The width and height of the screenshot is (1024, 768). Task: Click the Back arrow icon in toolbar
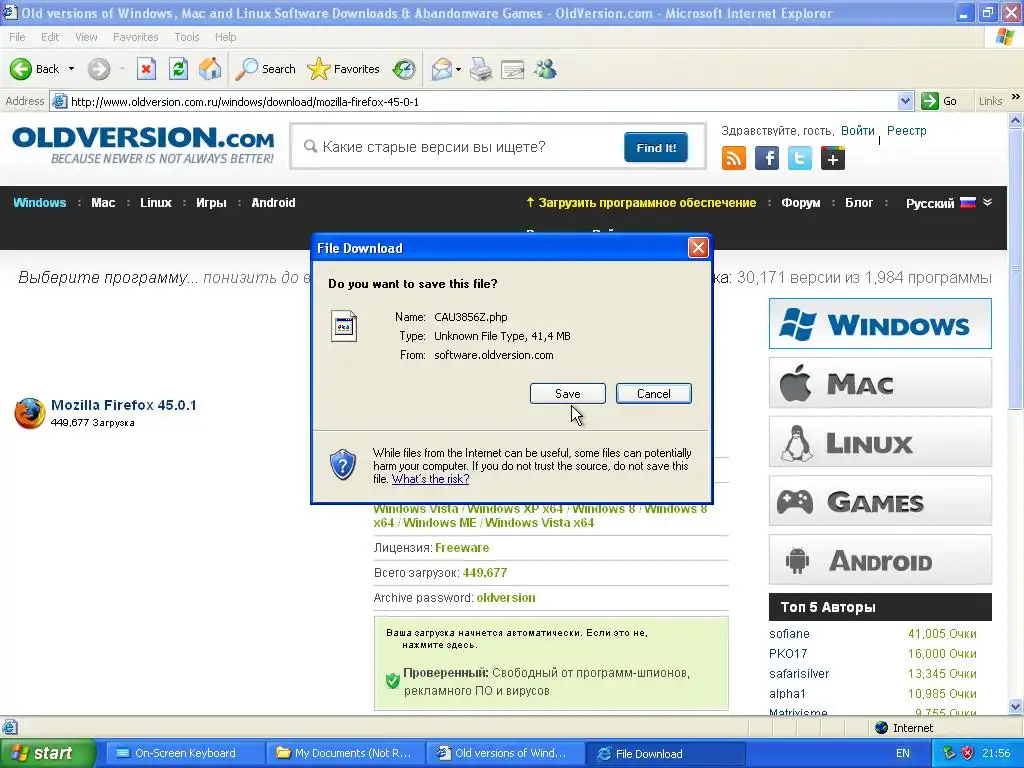[21, 69]
